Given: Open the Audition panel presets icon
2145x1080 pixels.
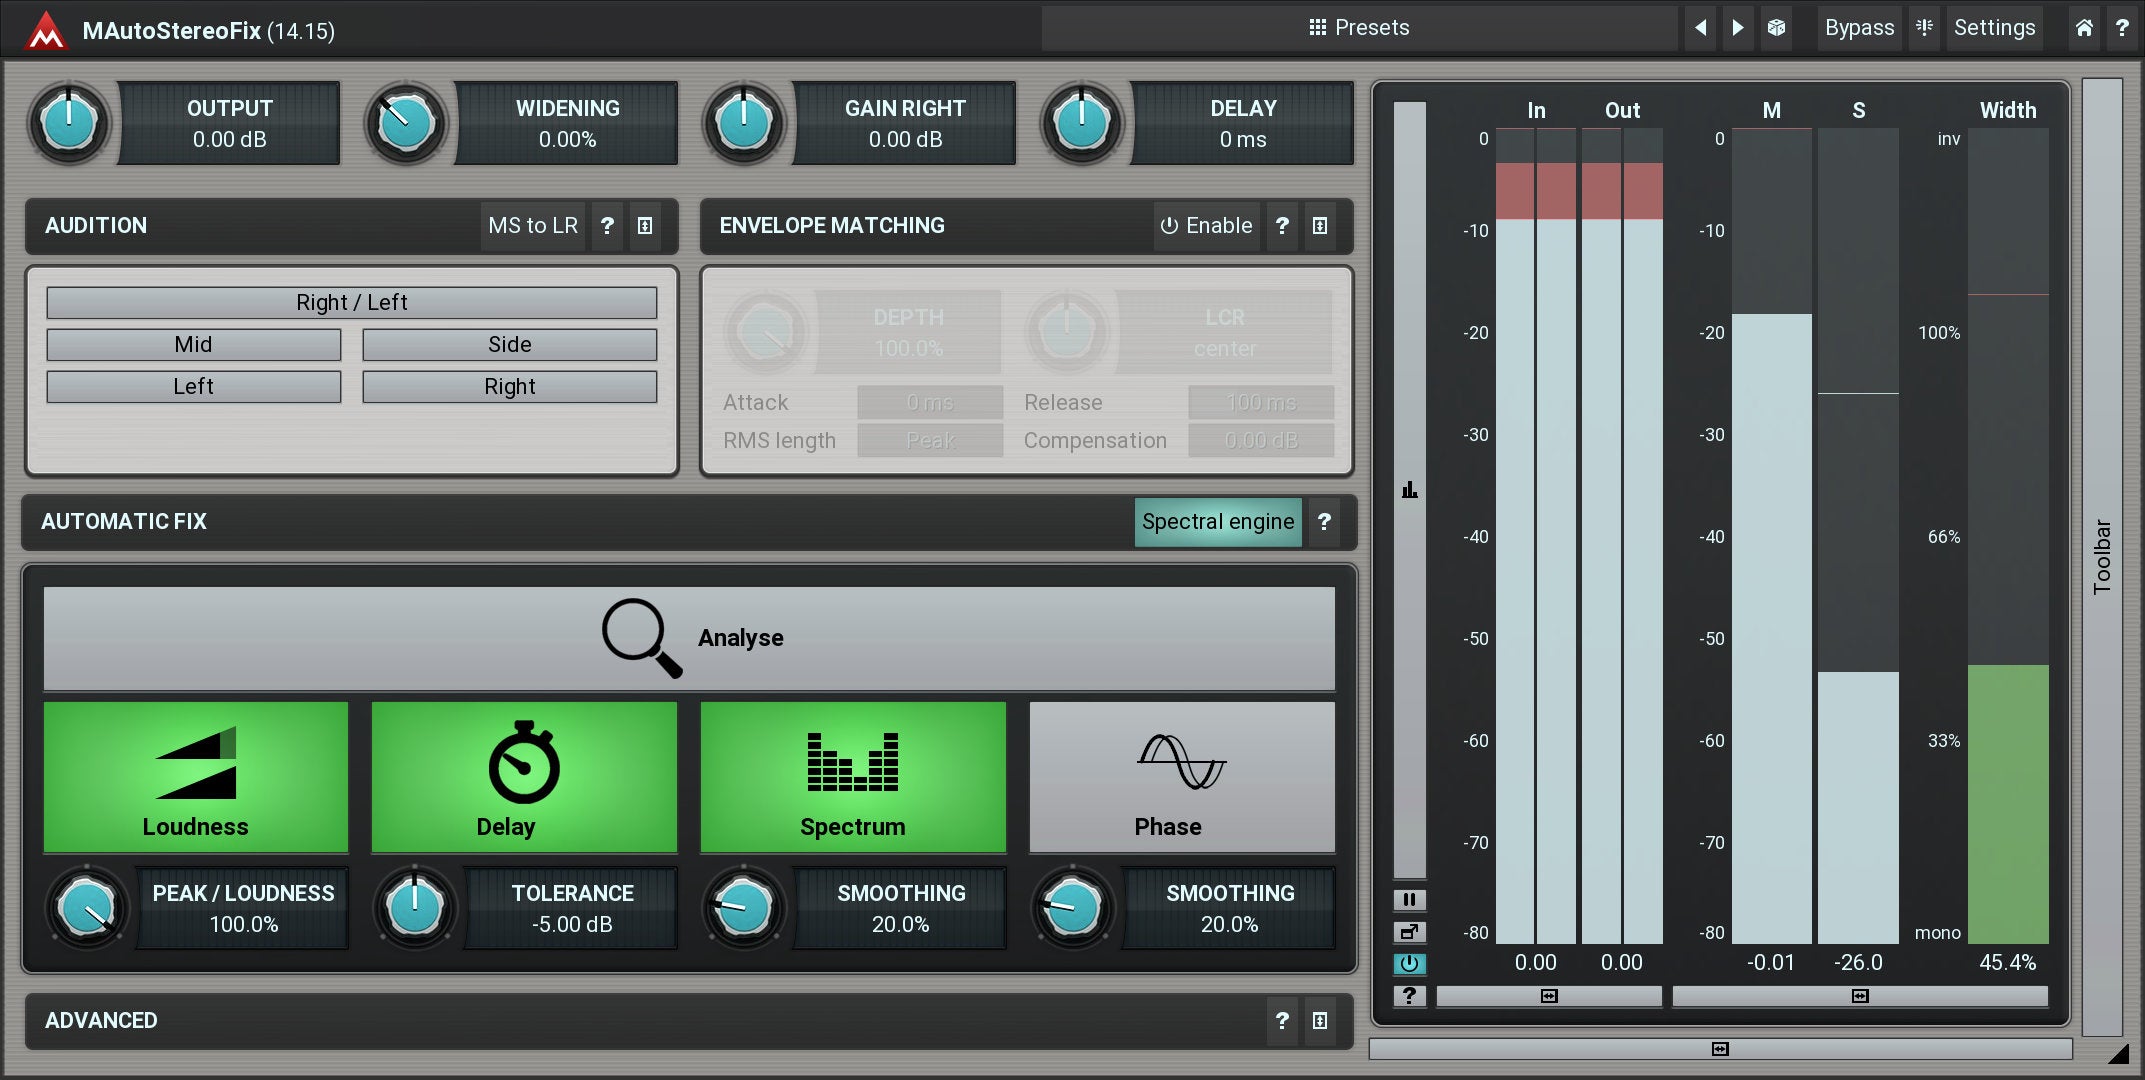Looking at the screenshot, I should (x=645, y=226).
